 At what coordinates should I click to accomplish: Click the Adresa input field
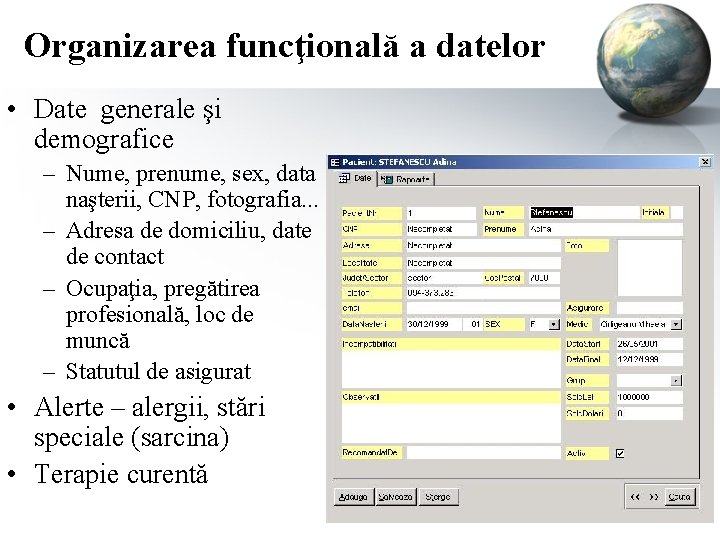(483, 246)
